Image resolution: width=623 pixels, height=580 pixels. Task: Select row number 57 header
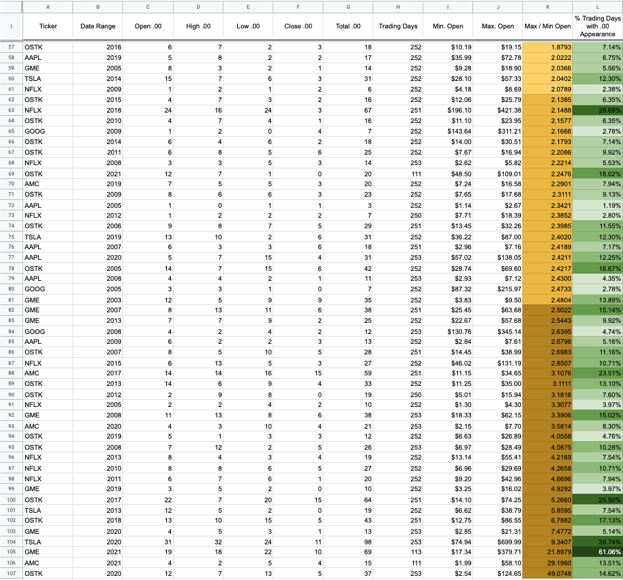11,47
